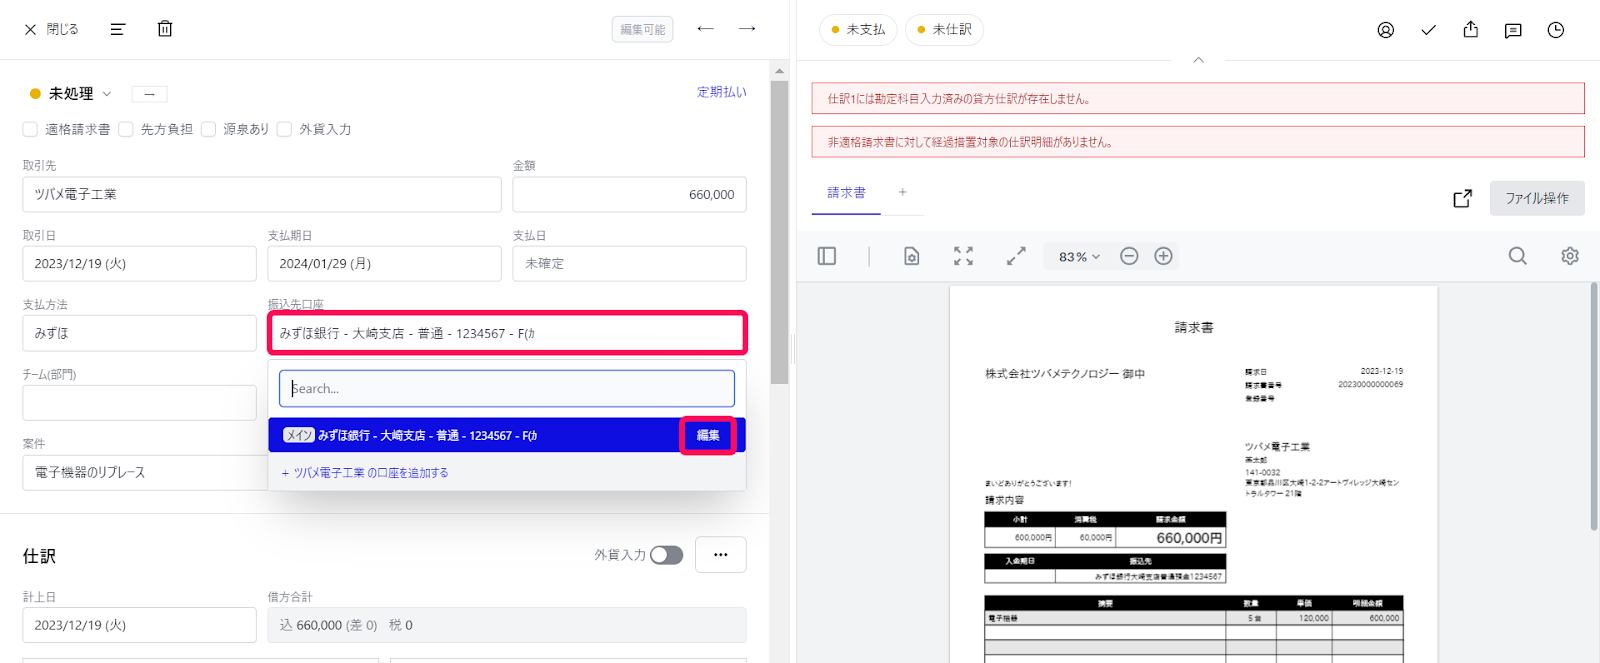Click the 未支払 status chip
Screen dimensions: 1600x663
point(858,29)
